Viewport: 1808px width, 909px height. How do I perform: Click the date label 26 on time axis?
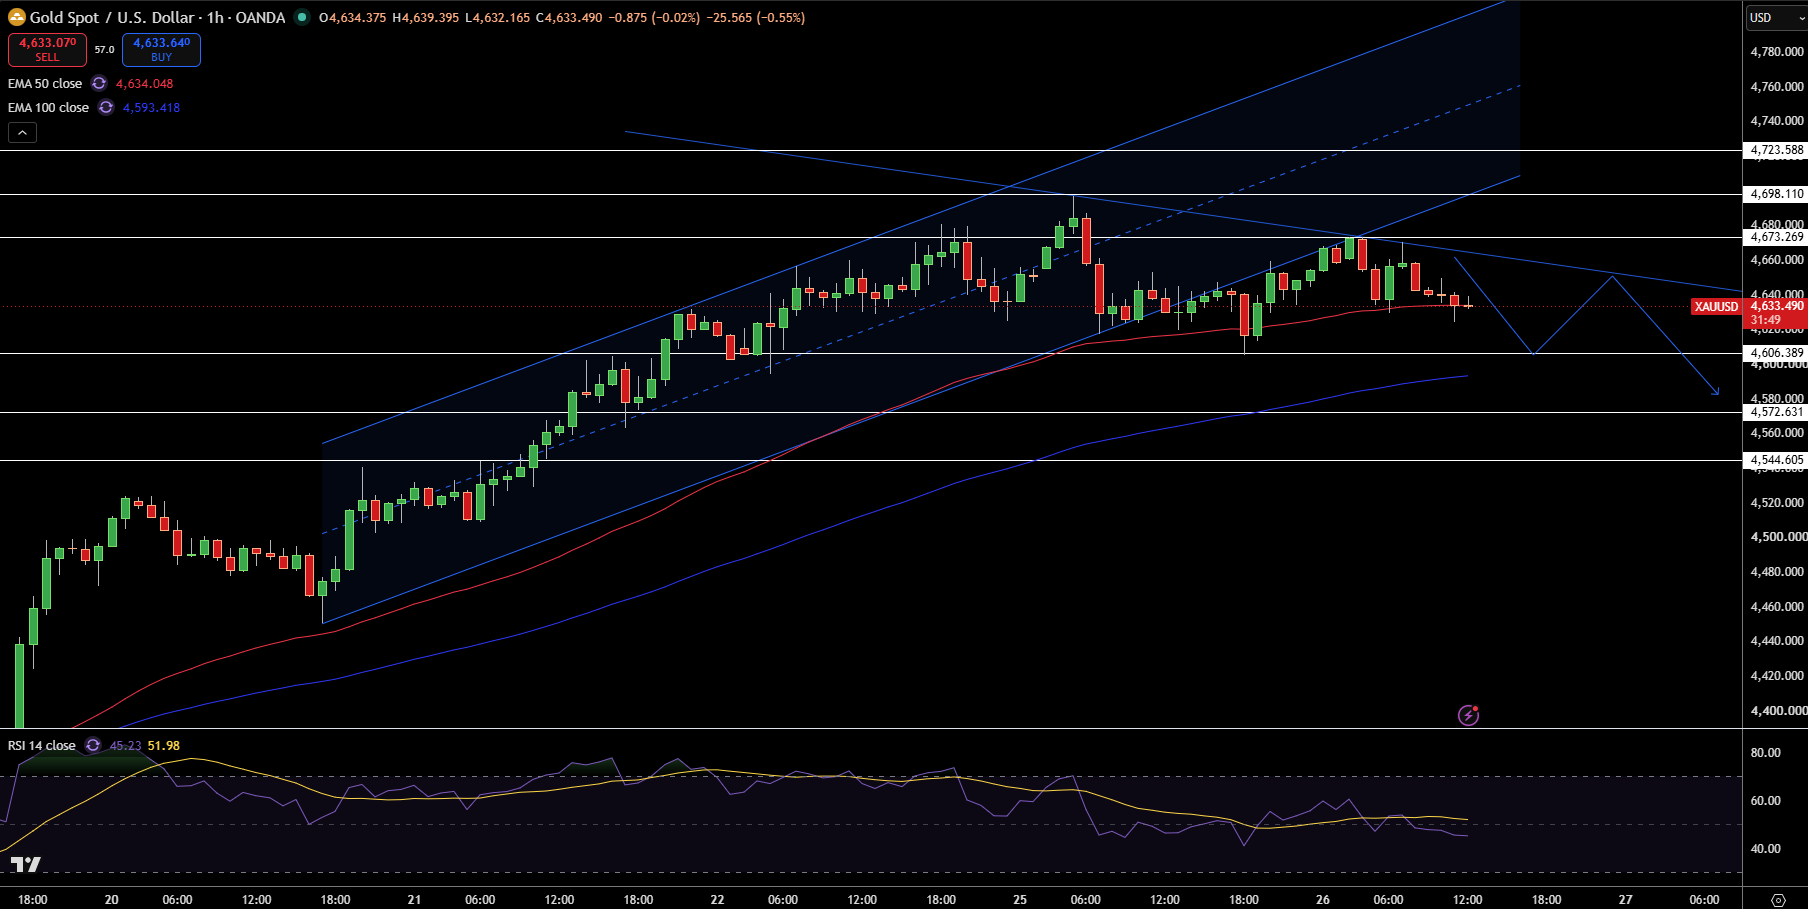[1323, 900]
